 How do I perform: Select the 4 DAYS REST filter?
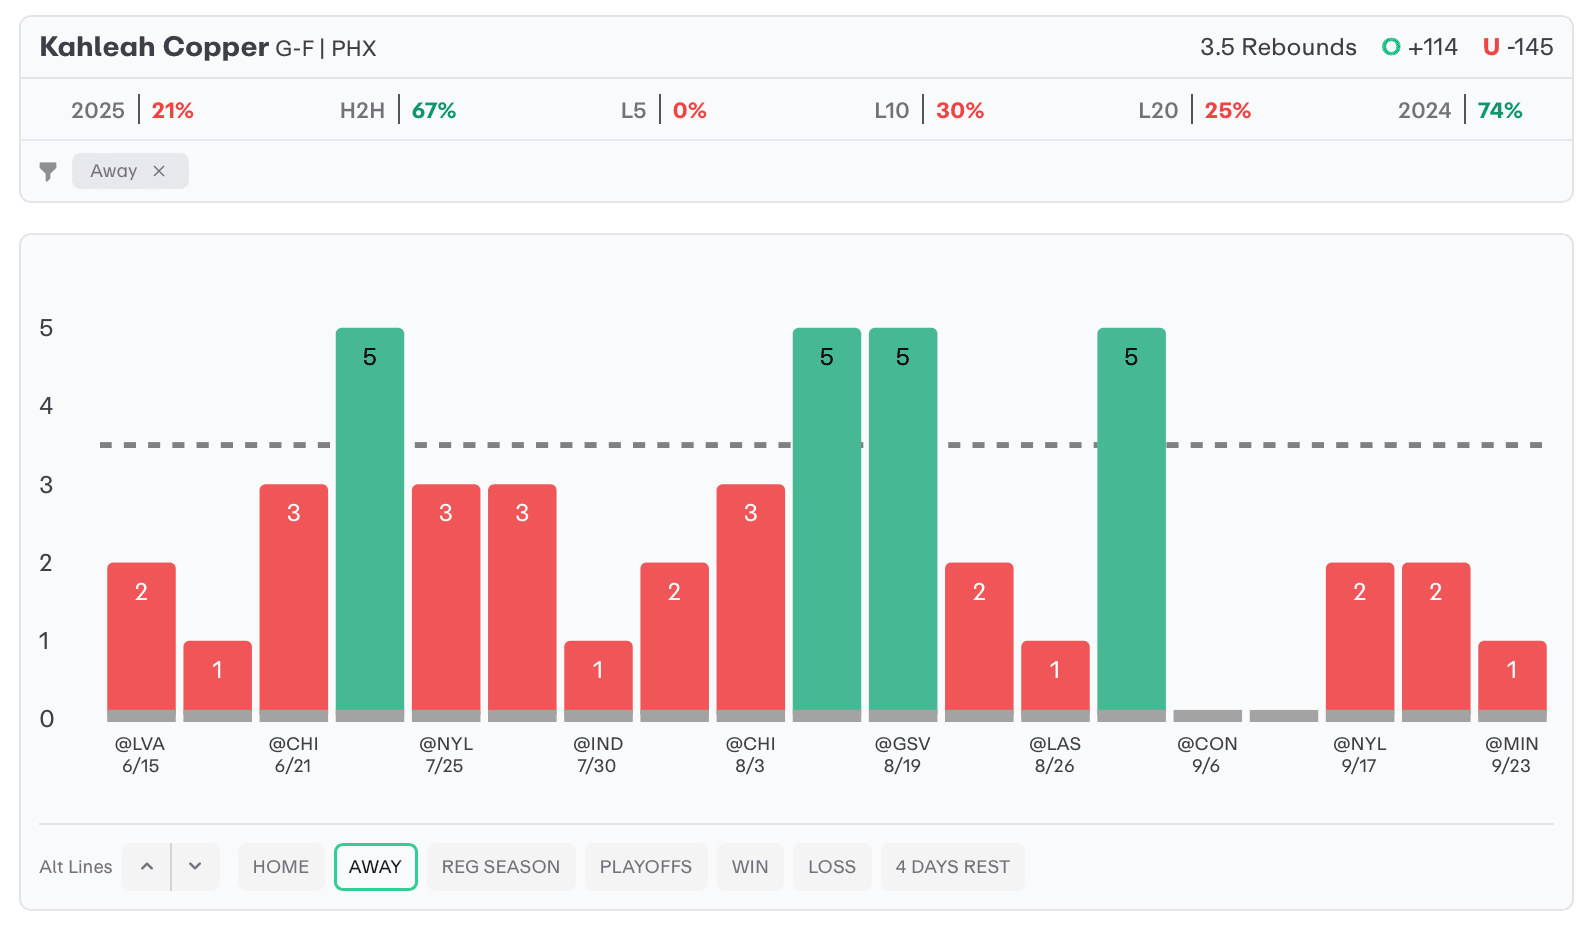[x=952, y=866]
